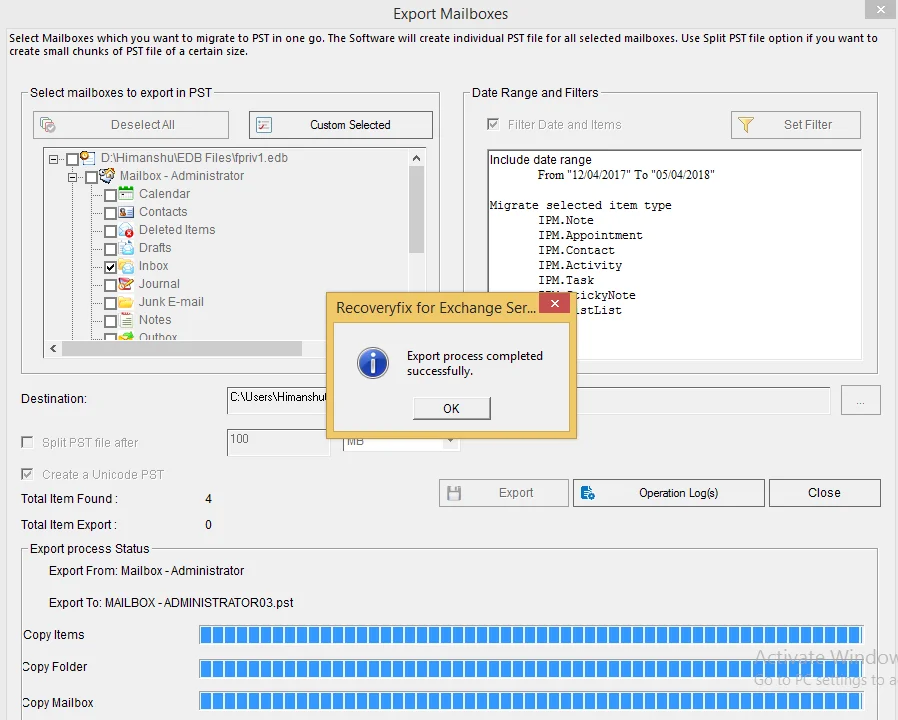Image resolution: width=898 pixels, height=720 pixels.
Task: Check the Journal folder checkbox
Action: click(x=111, y=285)
